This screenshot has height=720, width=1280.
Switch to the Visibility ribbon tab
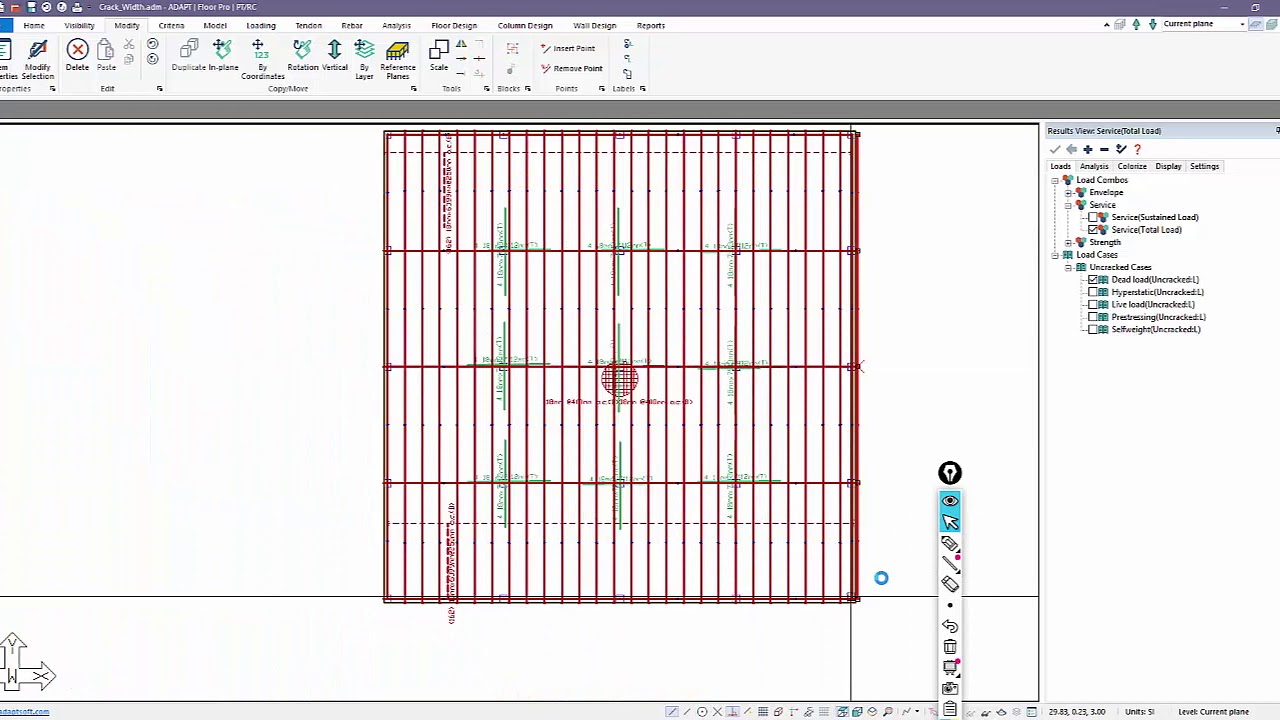[x=79, y=25]
